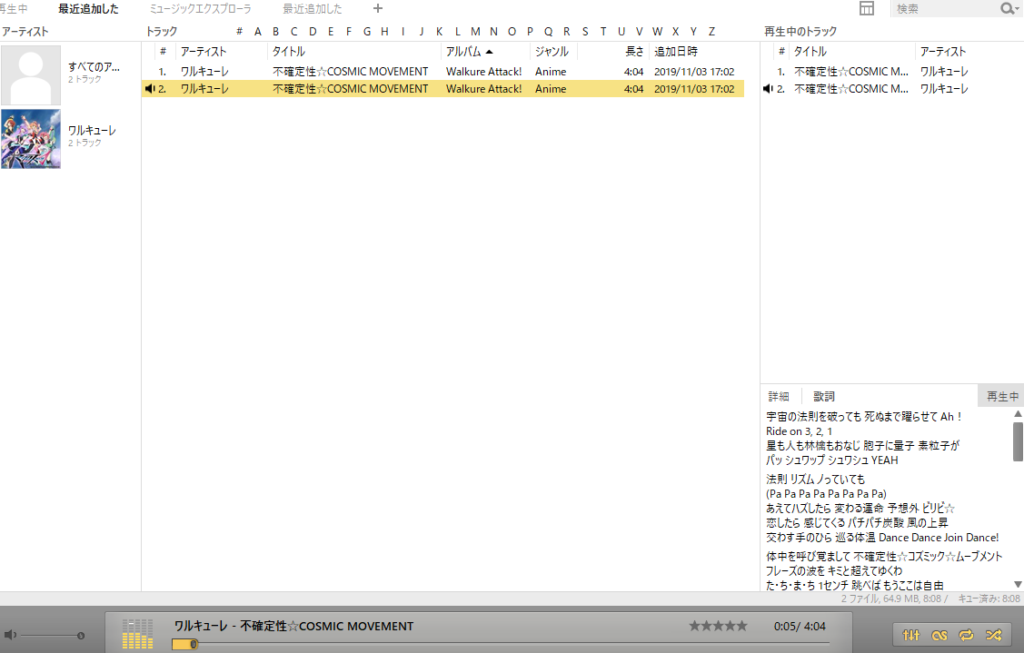Jump to letter A in the alphabet bar
This screenshot has width=1024, height=653.
coord(258,31)
